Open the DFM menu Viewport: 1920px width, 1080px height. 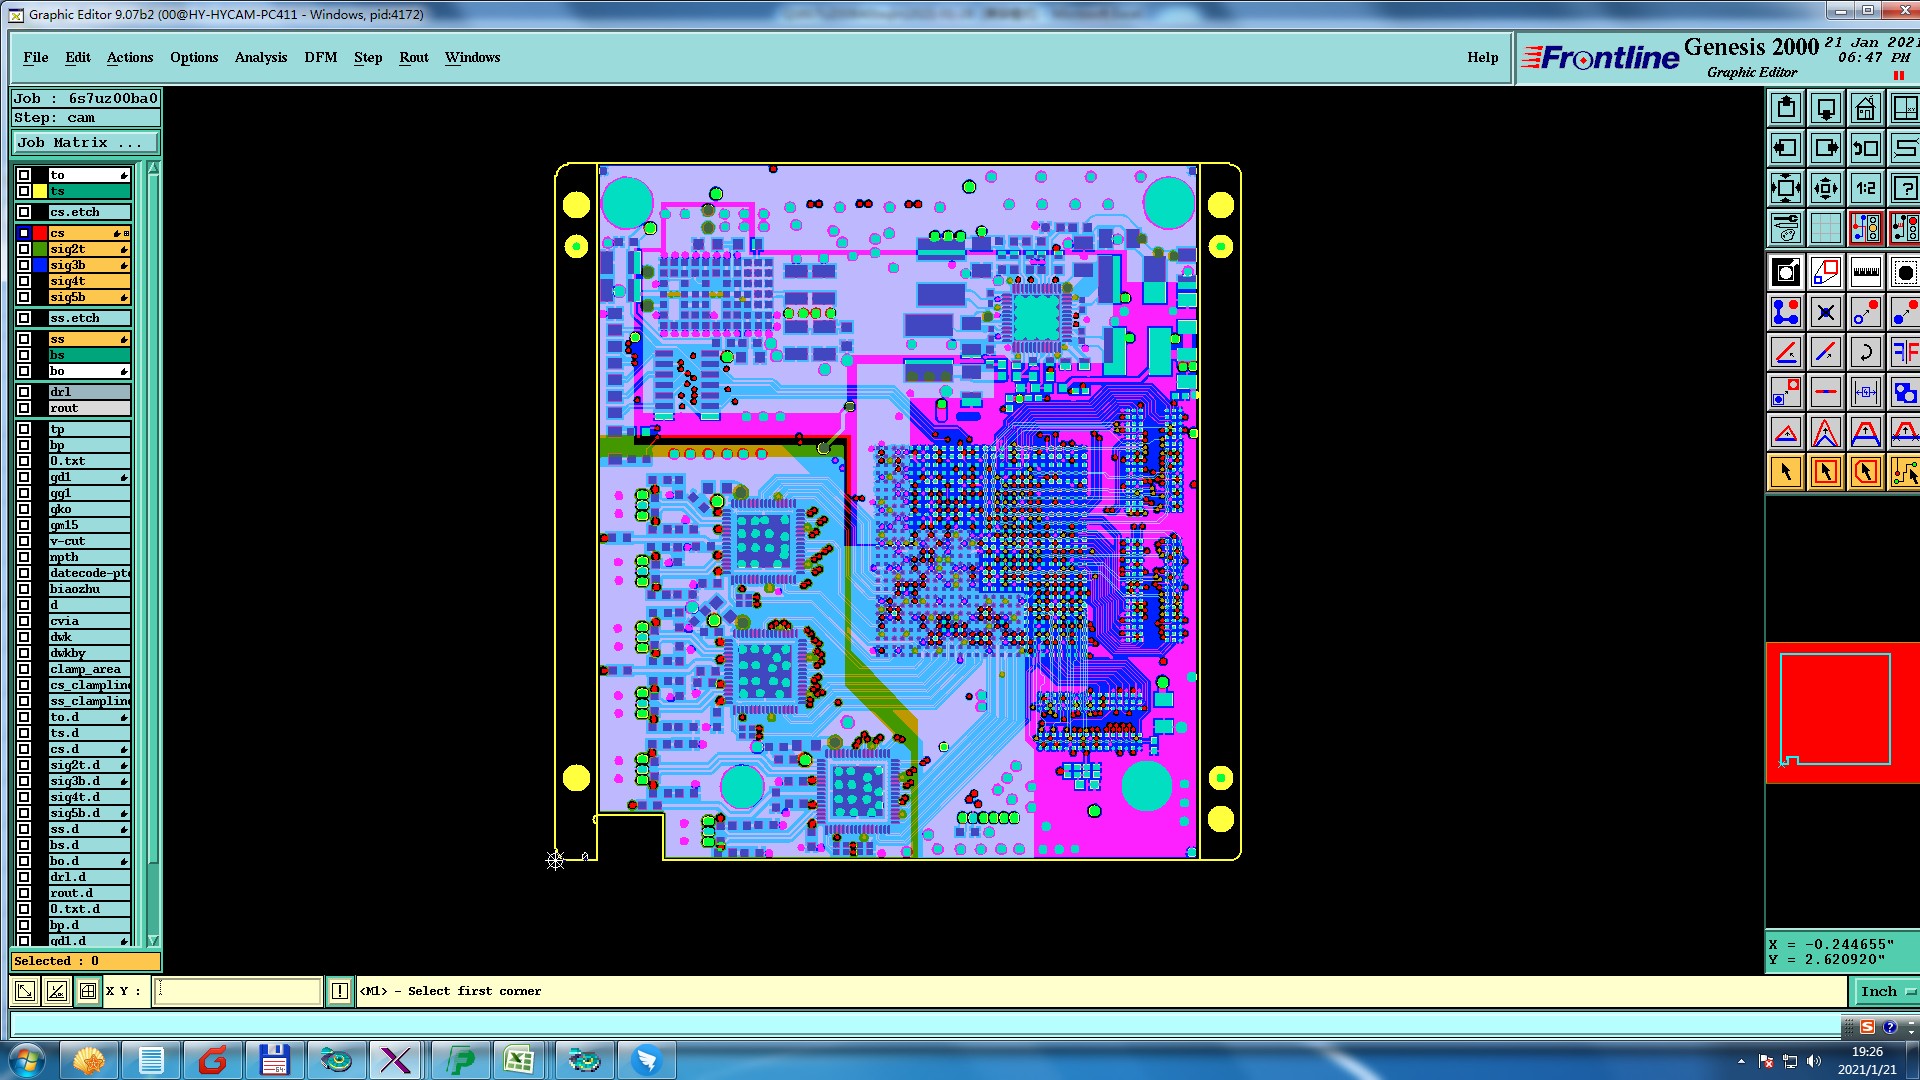[x=320, y=57]
